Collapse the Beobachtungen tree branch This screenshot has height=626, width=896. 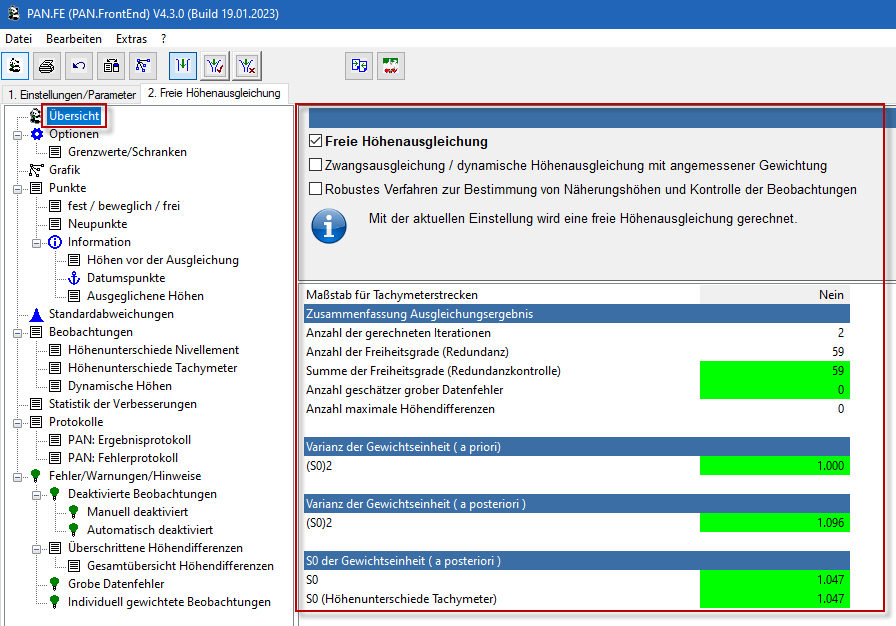pos(17,332)
